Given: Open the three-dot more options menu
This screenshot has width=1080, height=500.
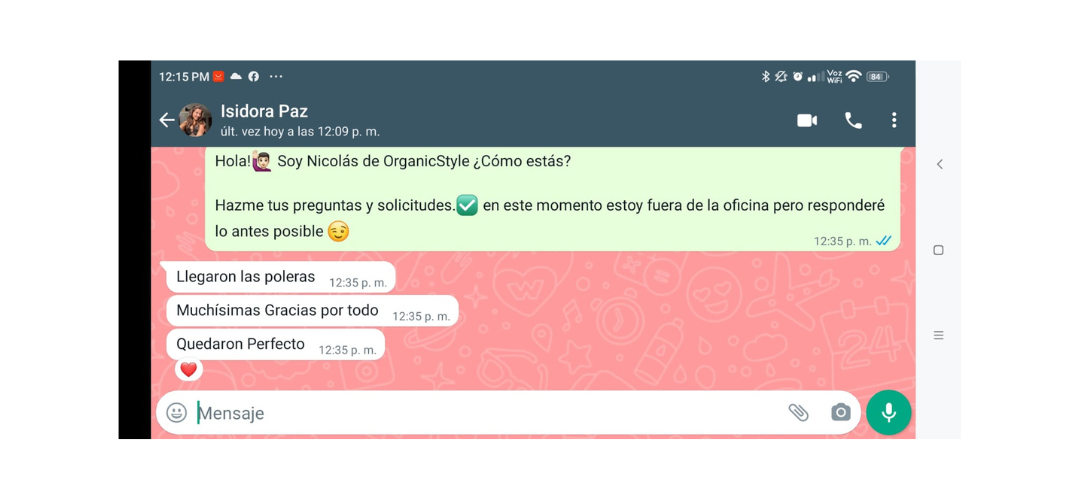Looking at the screenshot, I should click(893, 121).
